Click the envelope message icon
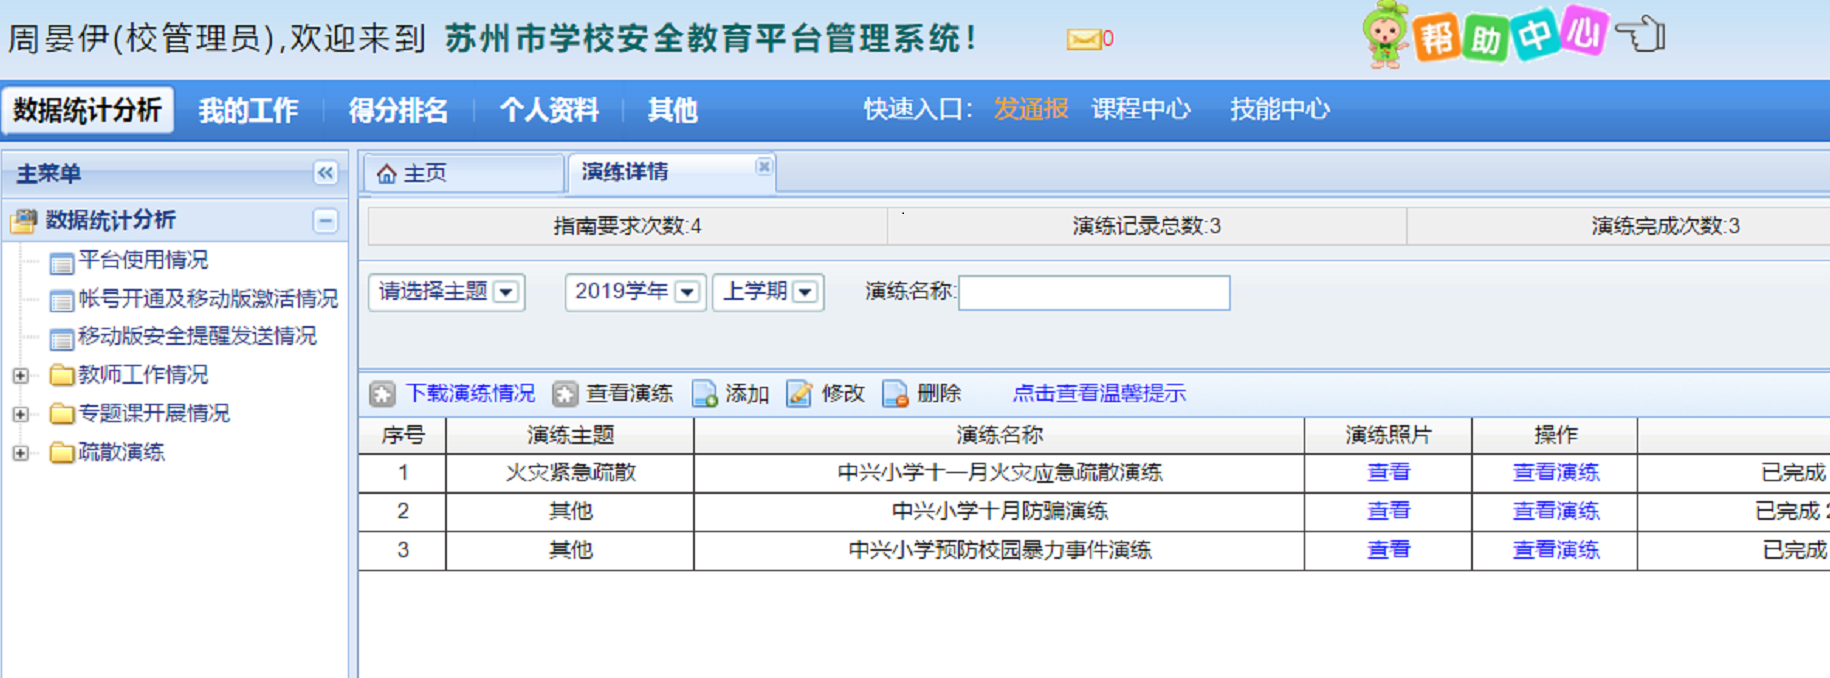This screenshot has height=678, width=1830. pos(1083,39)
